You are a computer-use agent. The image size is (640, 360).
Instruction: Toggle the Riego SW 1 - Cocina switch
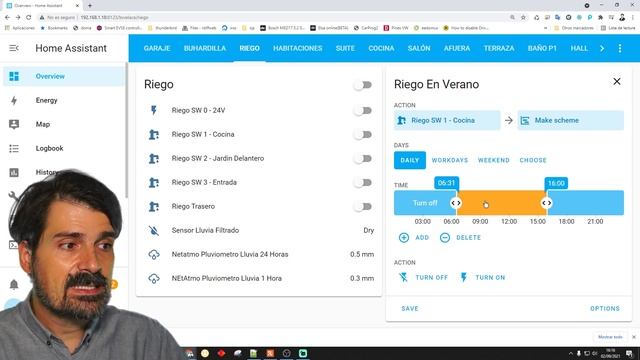363,135
